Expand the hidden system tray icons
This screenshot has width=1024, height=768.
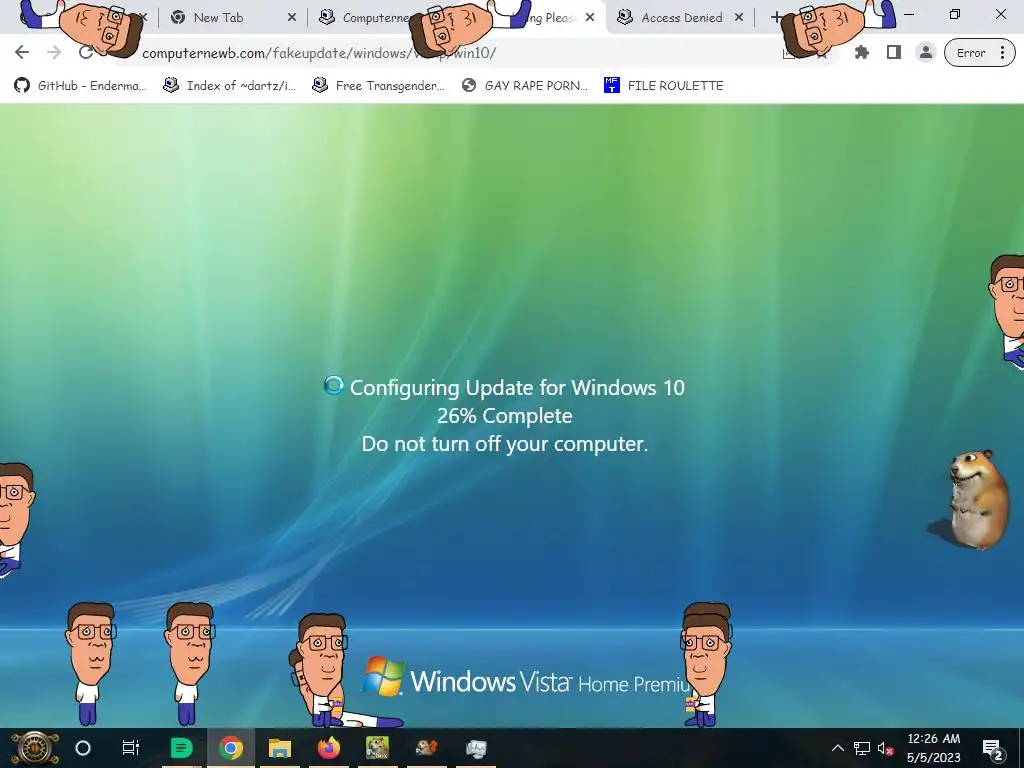(x=837, y=748)
